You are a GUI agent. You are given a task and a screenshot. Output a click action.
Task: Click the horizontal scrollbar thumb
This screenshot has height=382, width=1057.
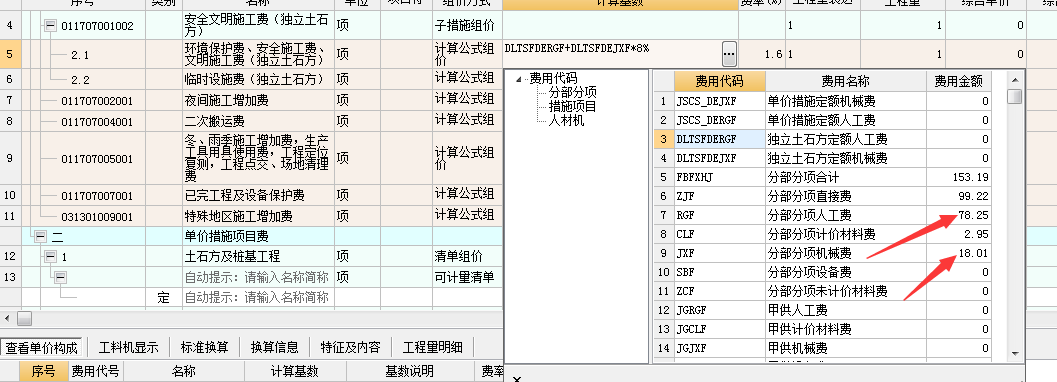point(24,318)
